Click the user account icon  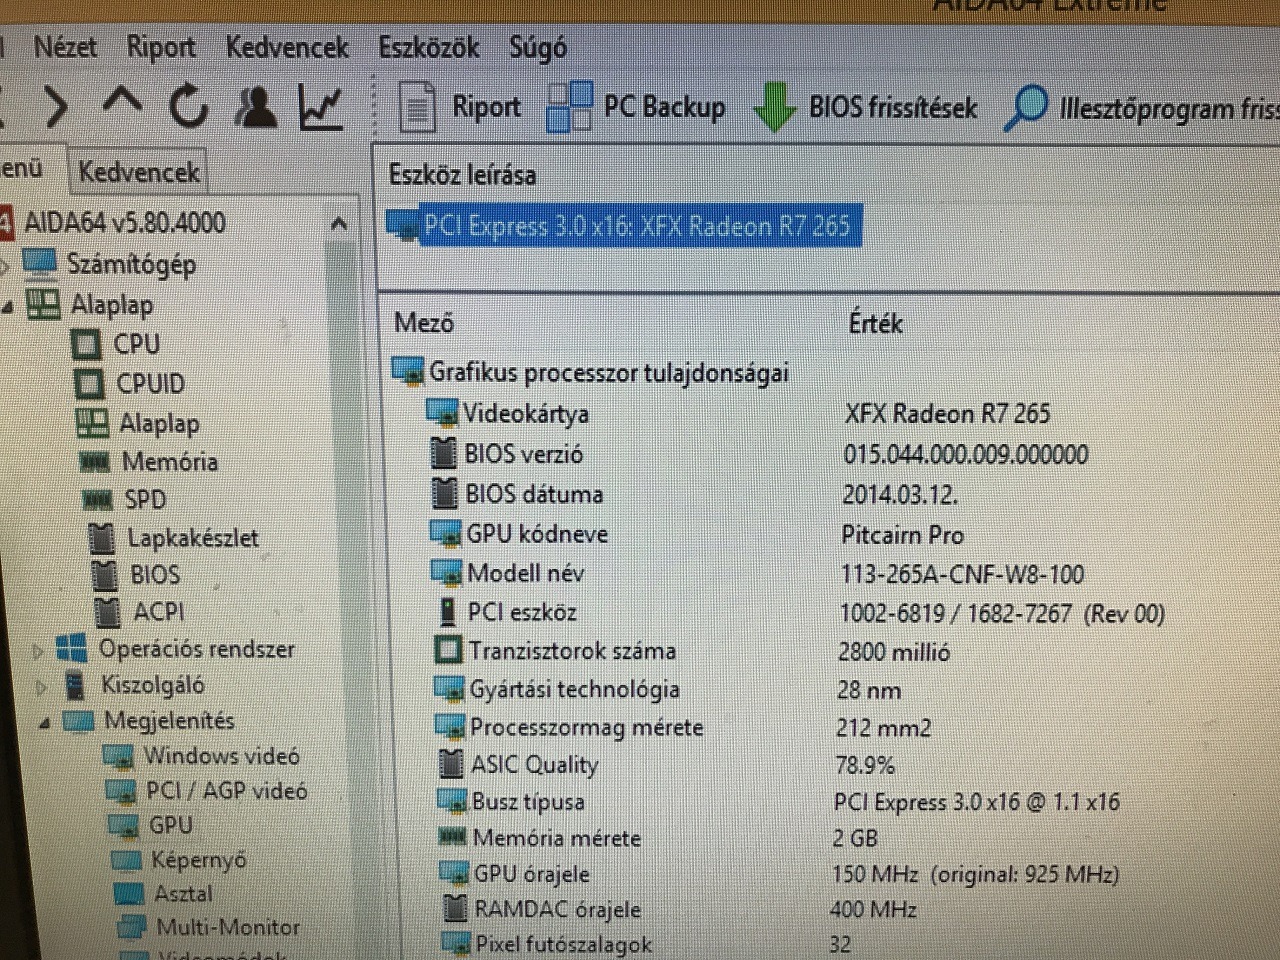pyautogui.click(x=256, y=106)
